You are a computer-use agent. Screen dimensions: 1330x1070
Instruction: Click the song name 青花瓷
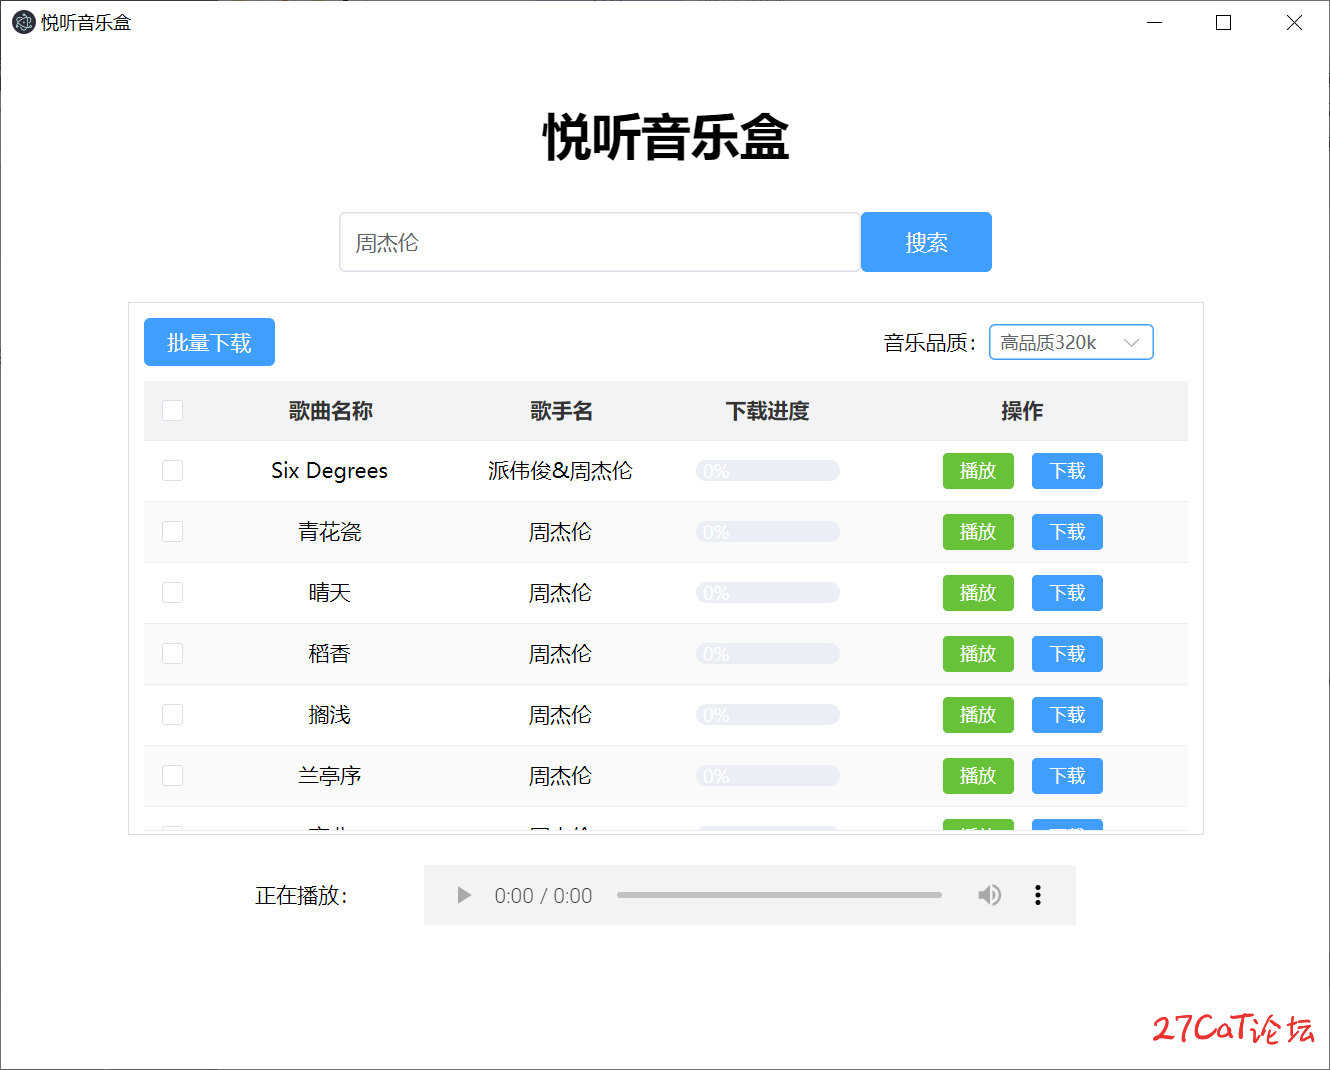pos(329,532)
